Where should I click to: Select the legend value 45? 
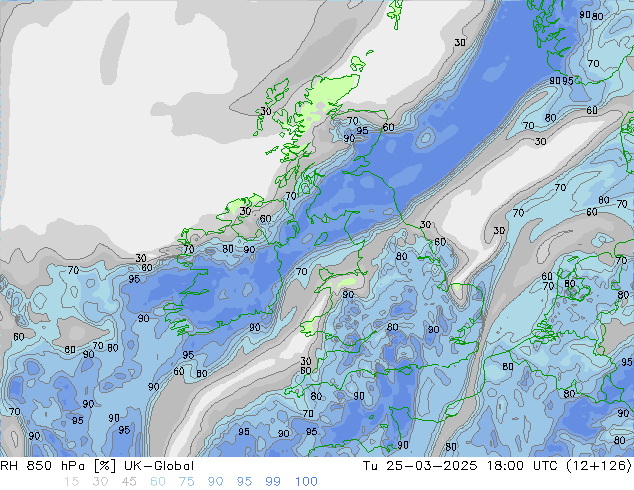(129, 482)
